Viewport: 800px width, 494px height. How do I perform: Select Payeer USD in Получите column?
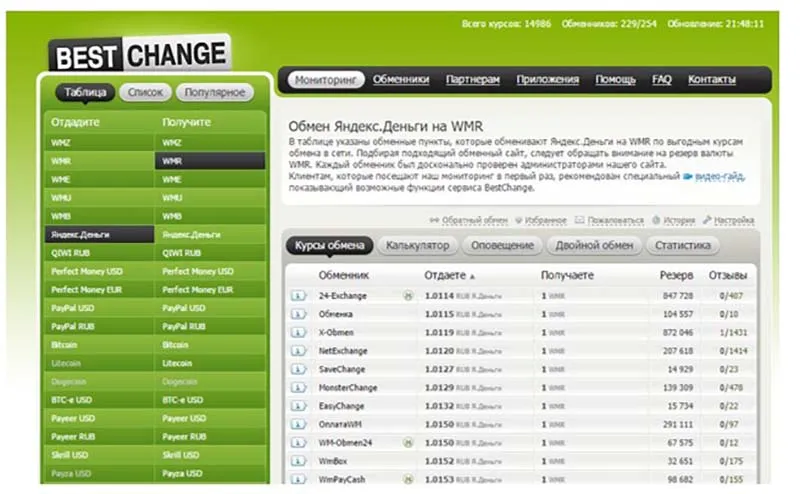coord(210,418)
